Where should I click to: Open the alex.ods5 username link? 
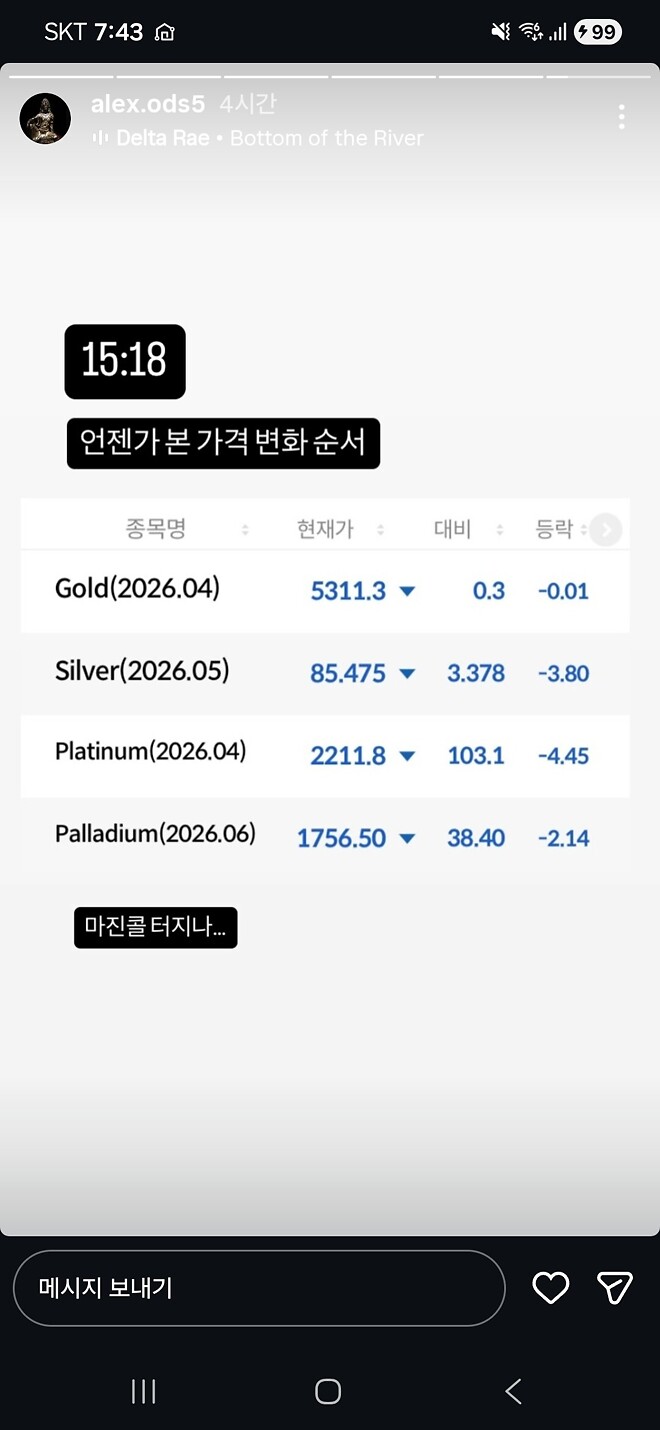point(148,104)
